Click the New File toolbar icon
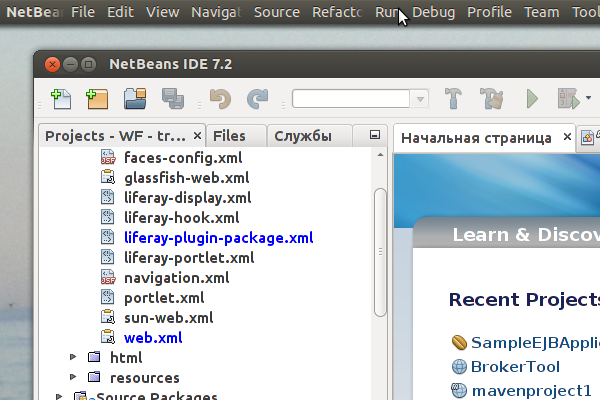Screen dimensions: 600x400 click(61, 99)
